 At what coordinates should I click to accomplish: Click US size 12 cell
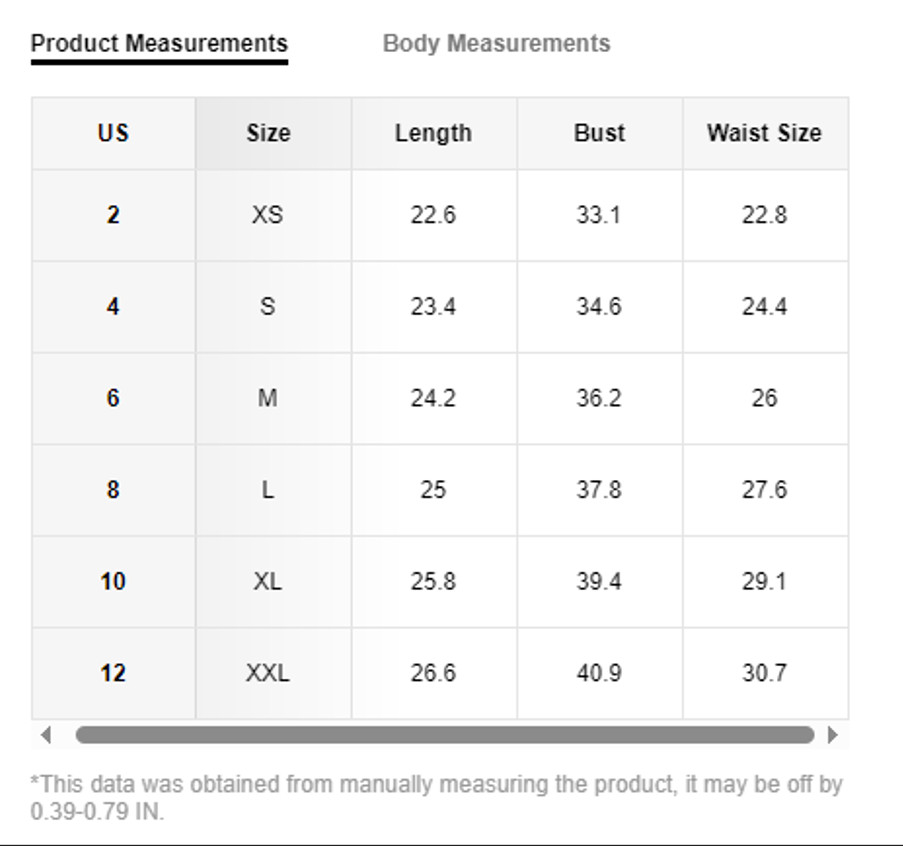[113, 673]
